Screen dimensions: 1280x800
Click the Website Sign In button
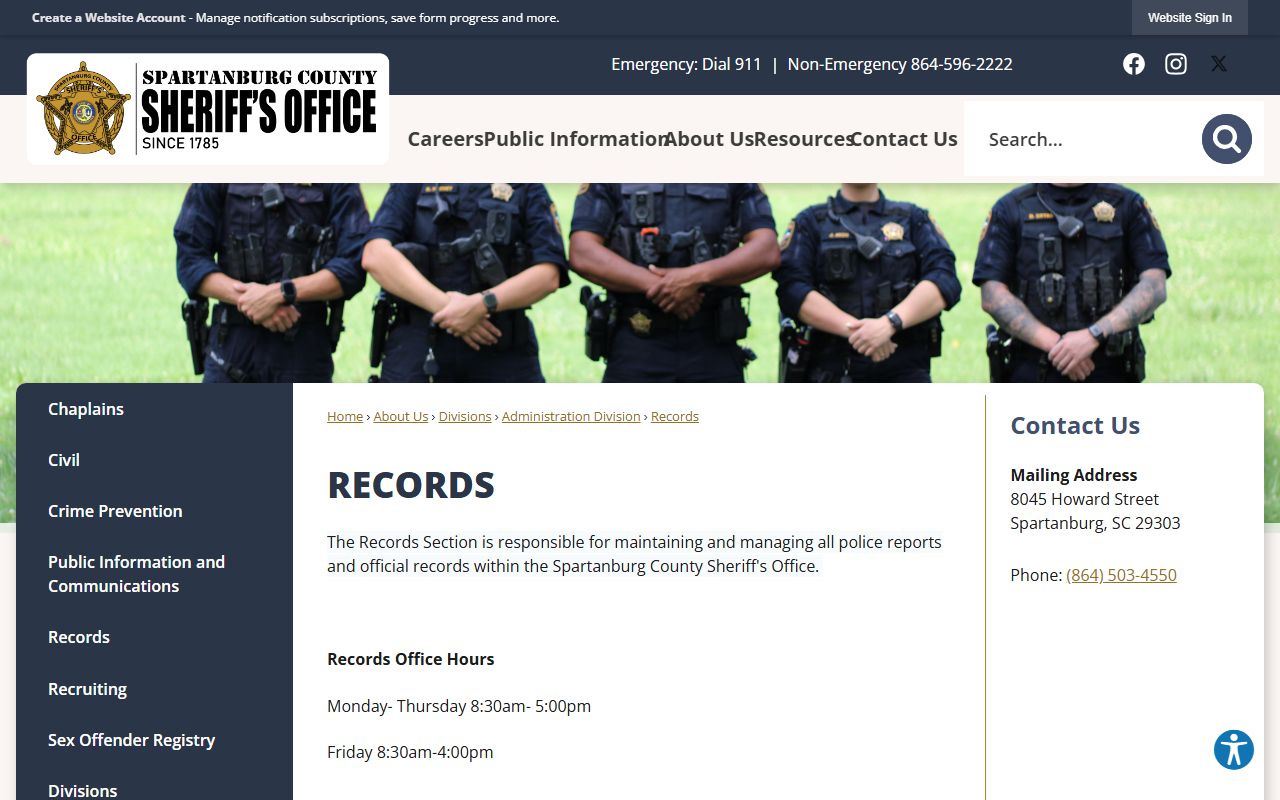1190,18
